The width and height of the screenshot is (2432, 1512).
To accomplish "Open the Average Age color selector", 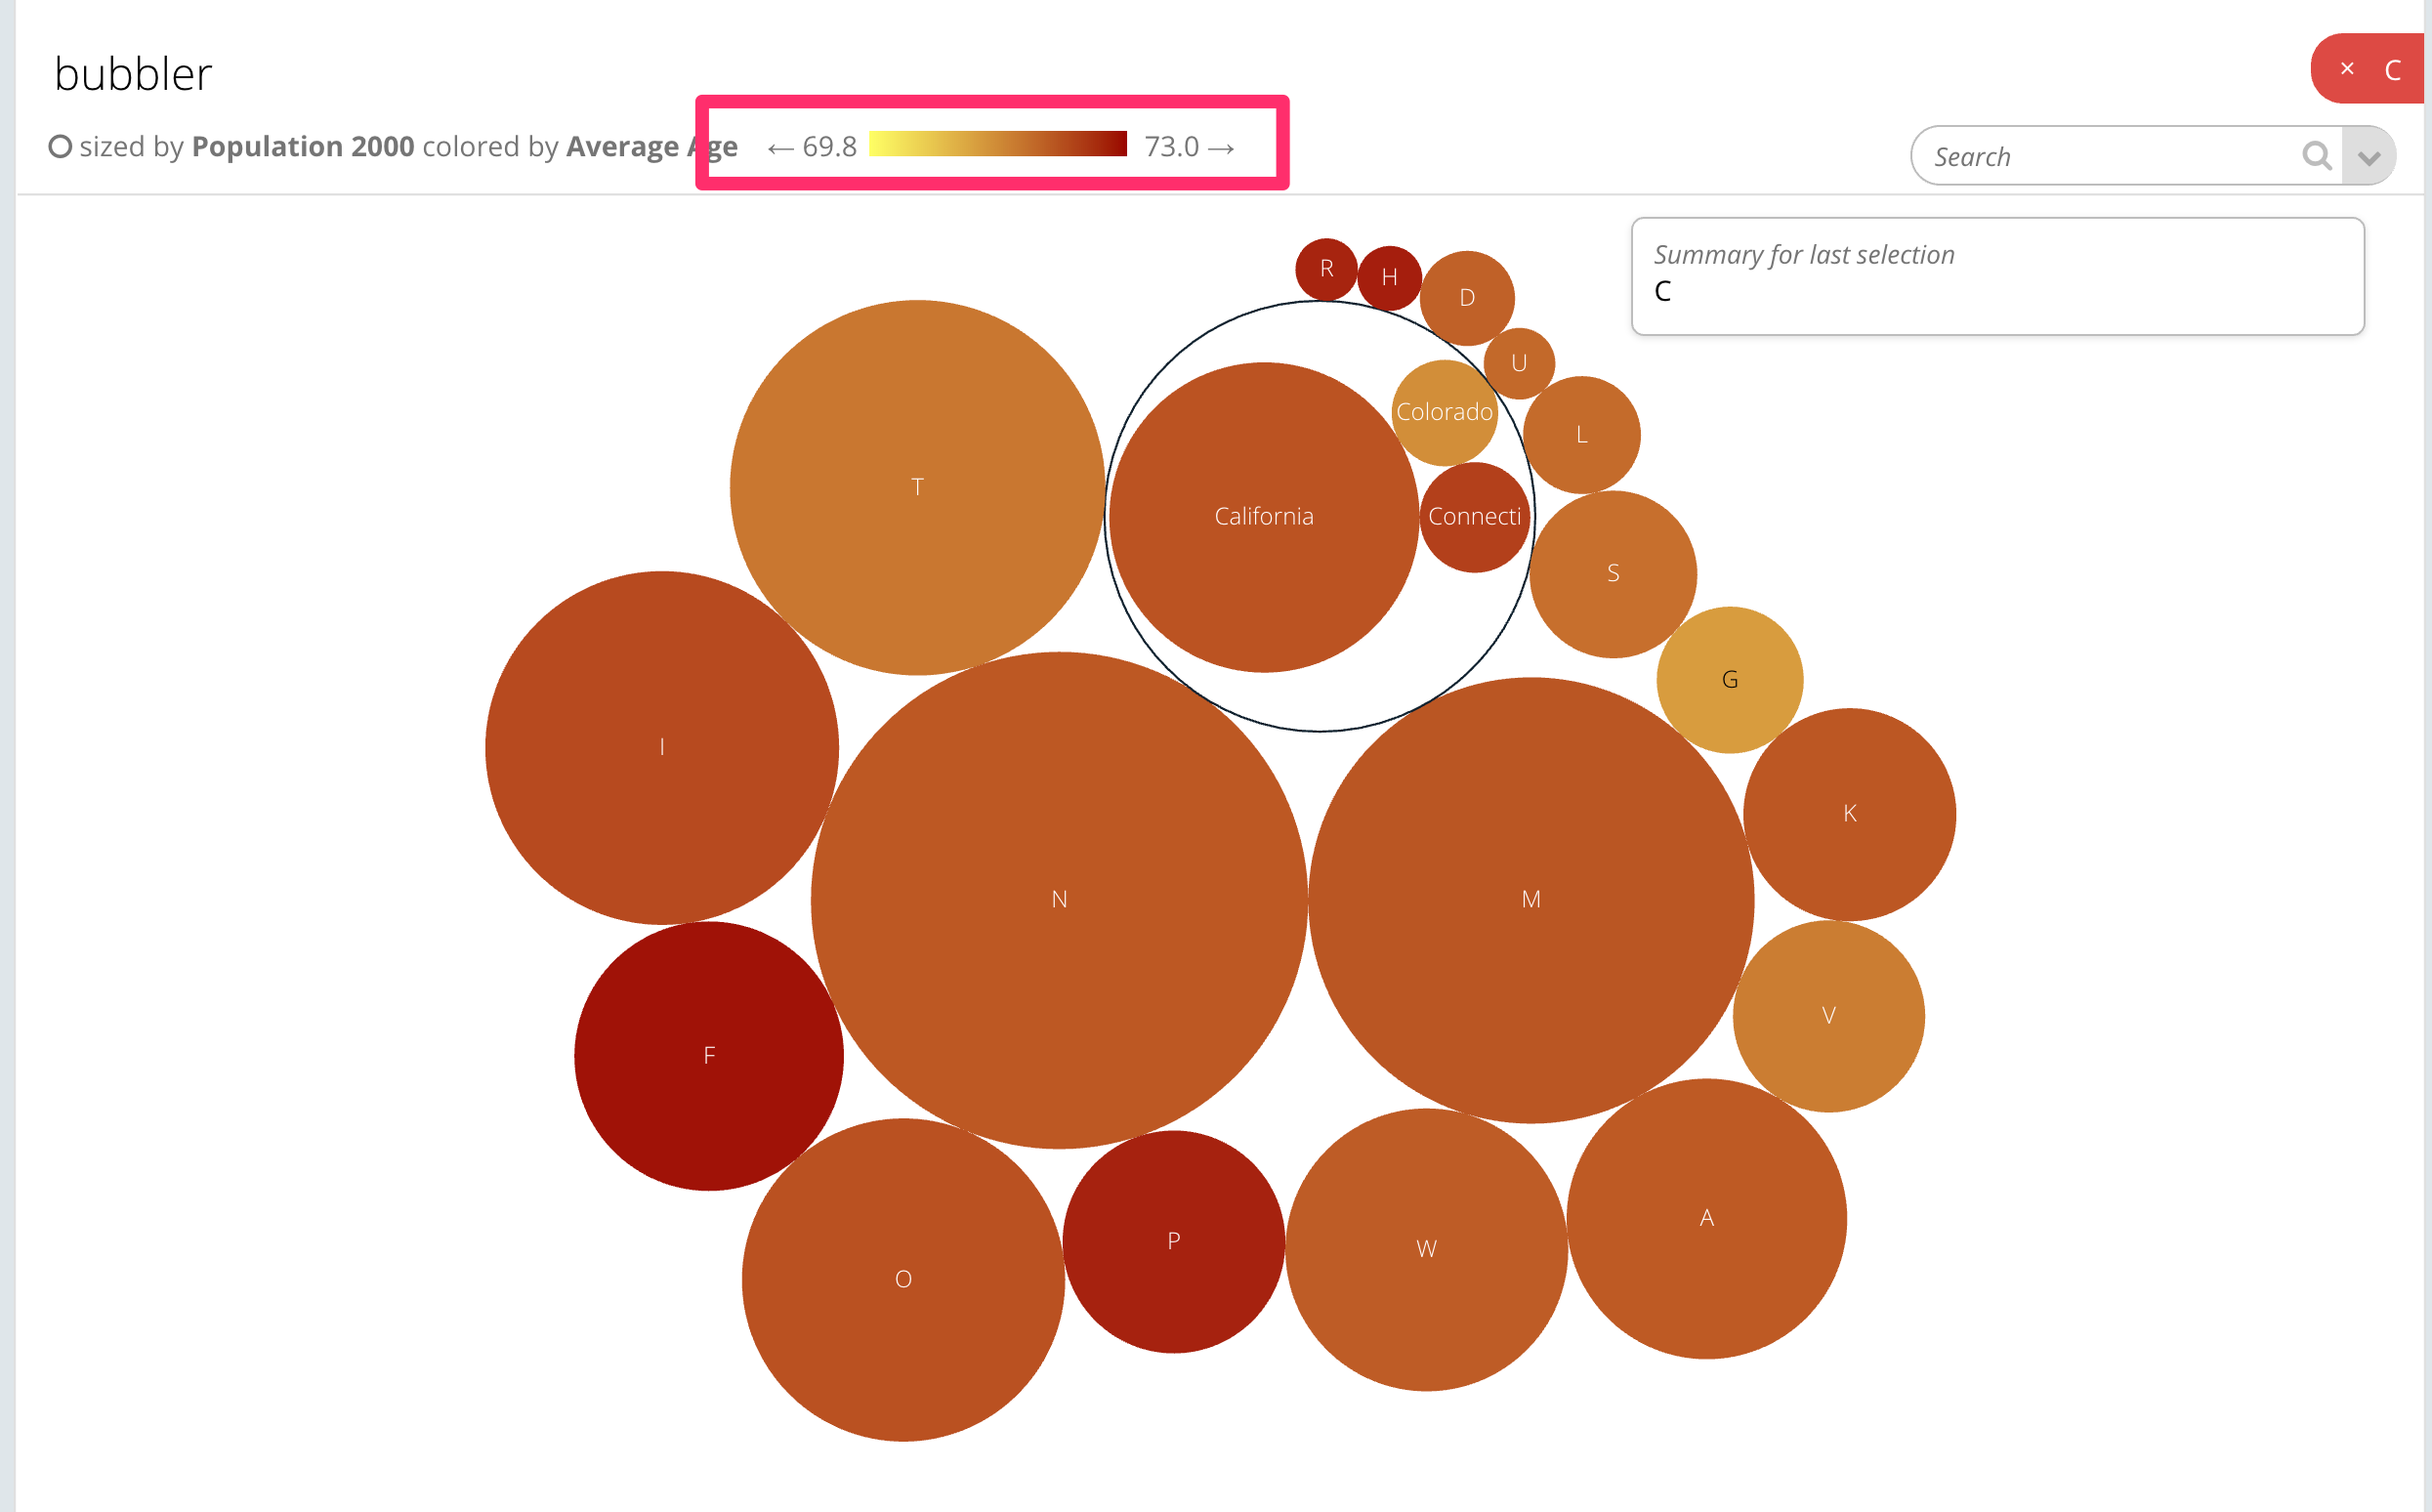I will (652, 147).
